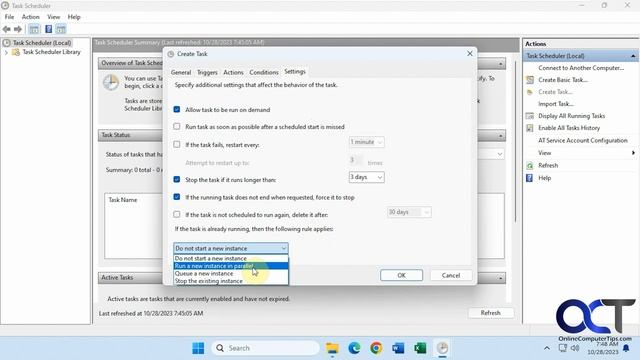This screenshot has height=360, width=640.
Task: Open the Action menu
Action: click(31, 17)
